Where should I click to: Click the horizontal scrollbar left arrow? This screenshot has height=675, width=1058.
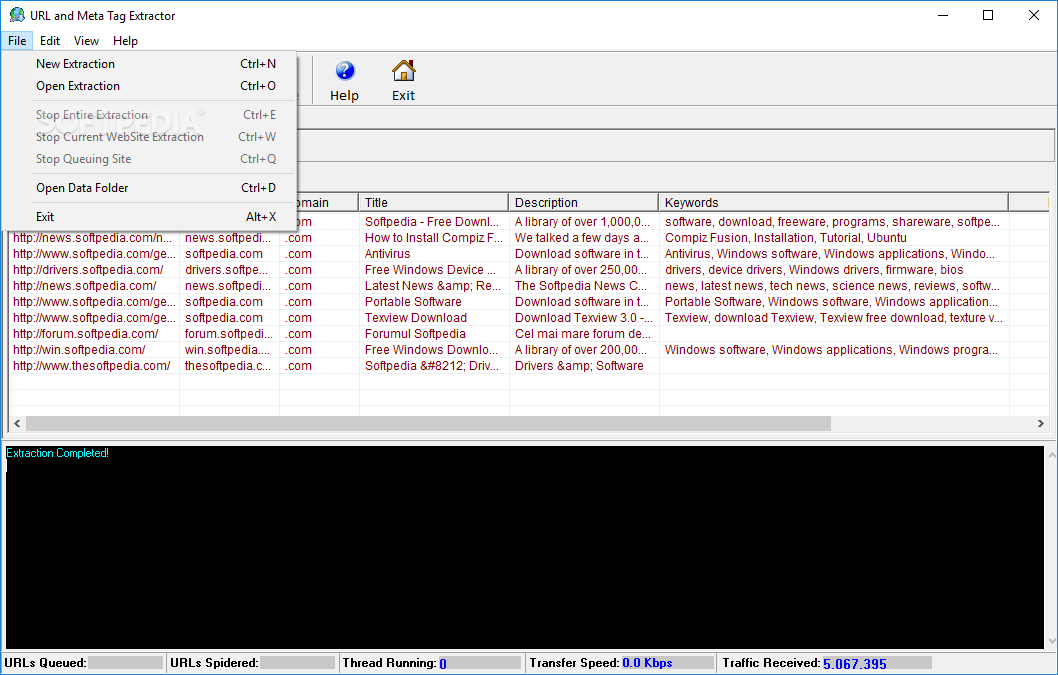(x=18, y=423)
